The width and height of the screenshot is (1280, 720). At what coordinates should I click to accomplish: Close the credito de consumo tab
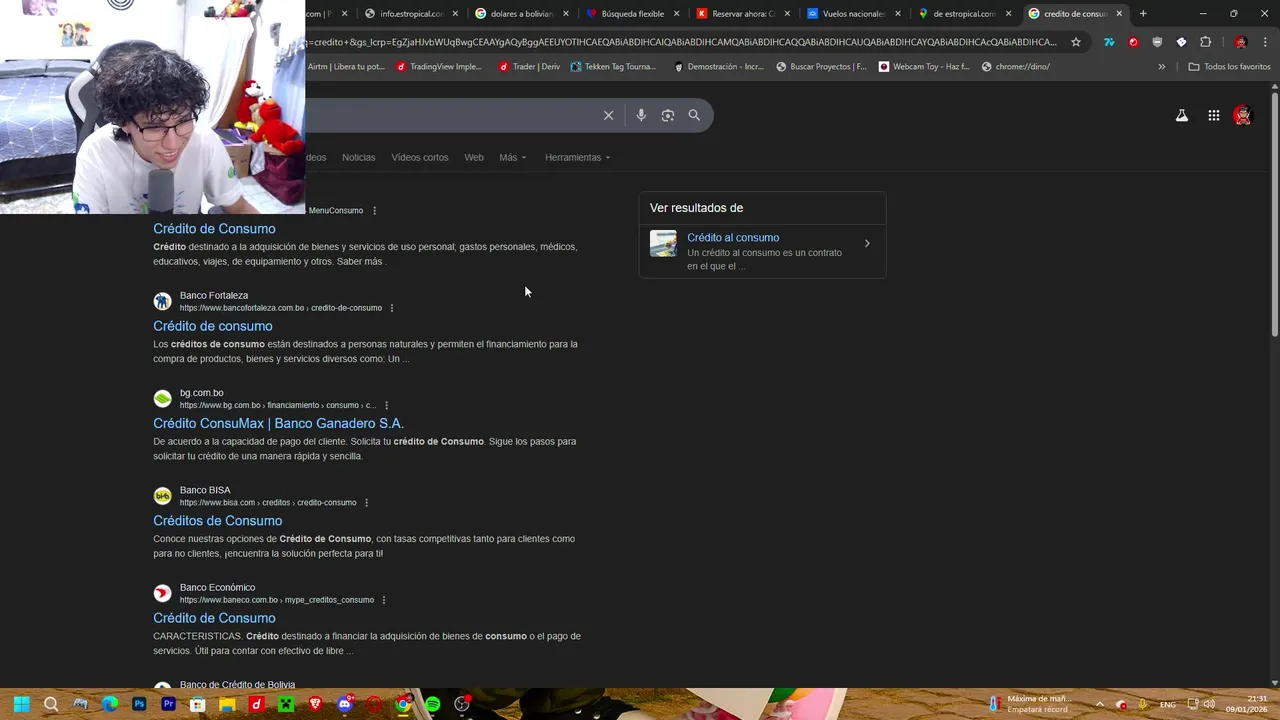[1120, 14]
